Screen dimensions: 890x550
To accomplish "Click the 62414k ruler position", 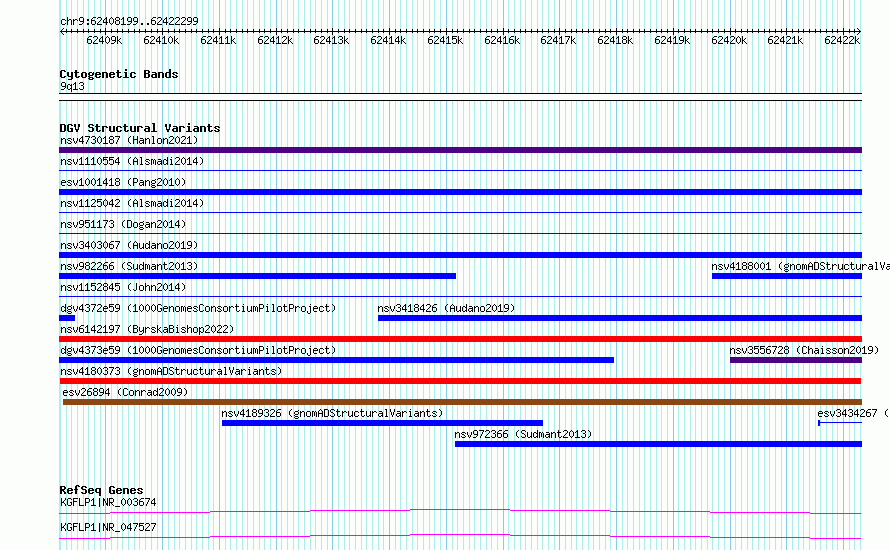I will tap(388, 40).
